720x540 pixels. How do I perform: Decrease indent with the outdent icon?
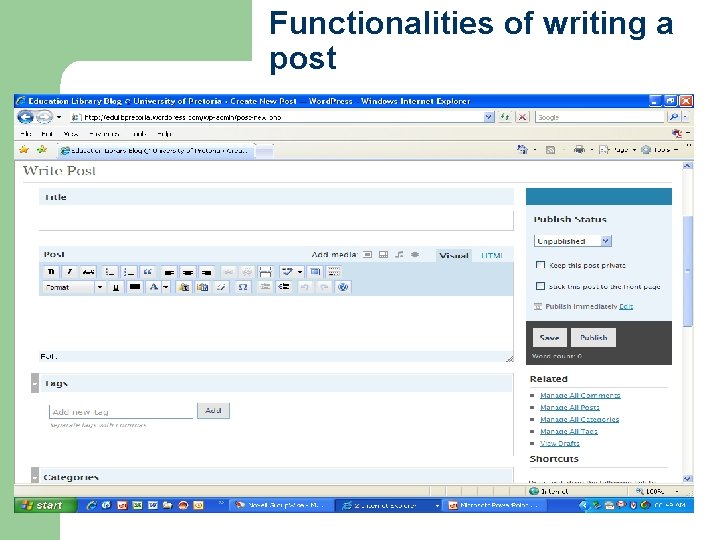[265, 287]
